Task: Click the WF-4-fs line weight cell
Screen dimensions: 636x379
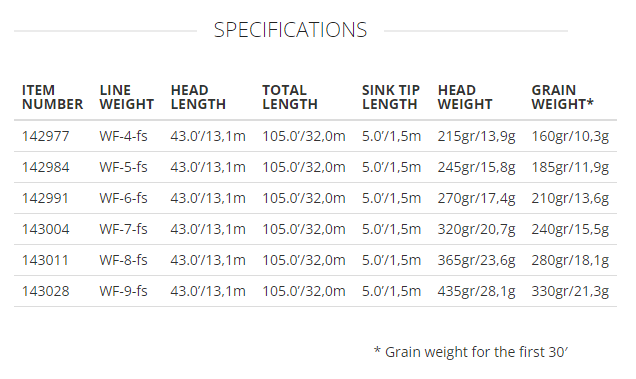Action: 123,136
